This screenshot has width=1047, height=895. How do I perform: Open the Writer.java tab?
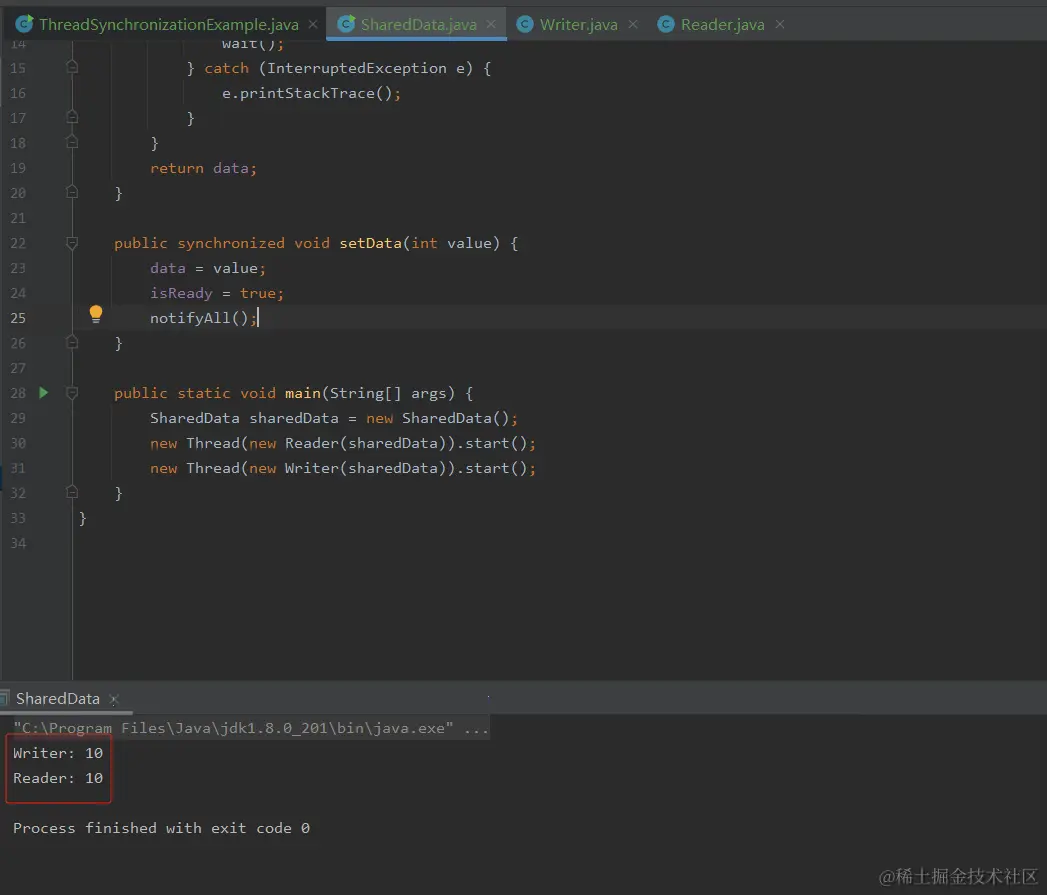click(x=578, y=25)
